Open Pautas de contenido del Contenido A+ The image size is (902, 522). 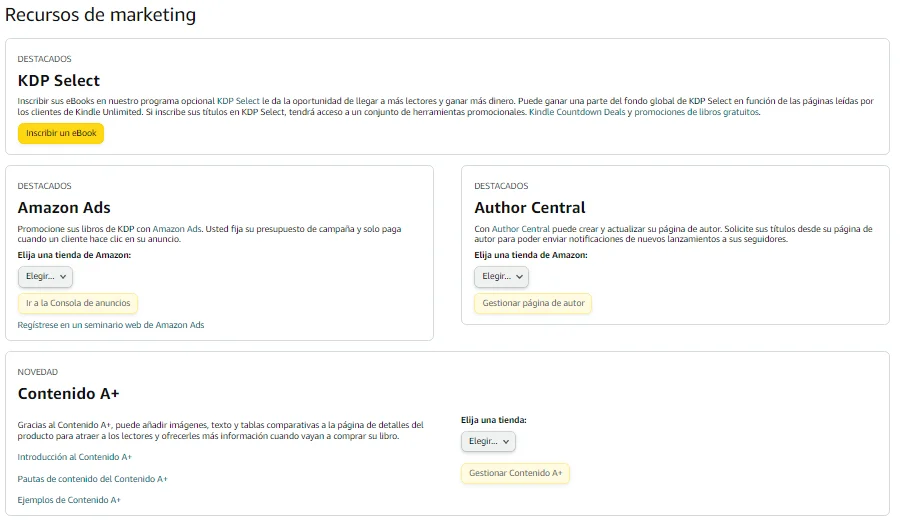click(x=93, y=479)
